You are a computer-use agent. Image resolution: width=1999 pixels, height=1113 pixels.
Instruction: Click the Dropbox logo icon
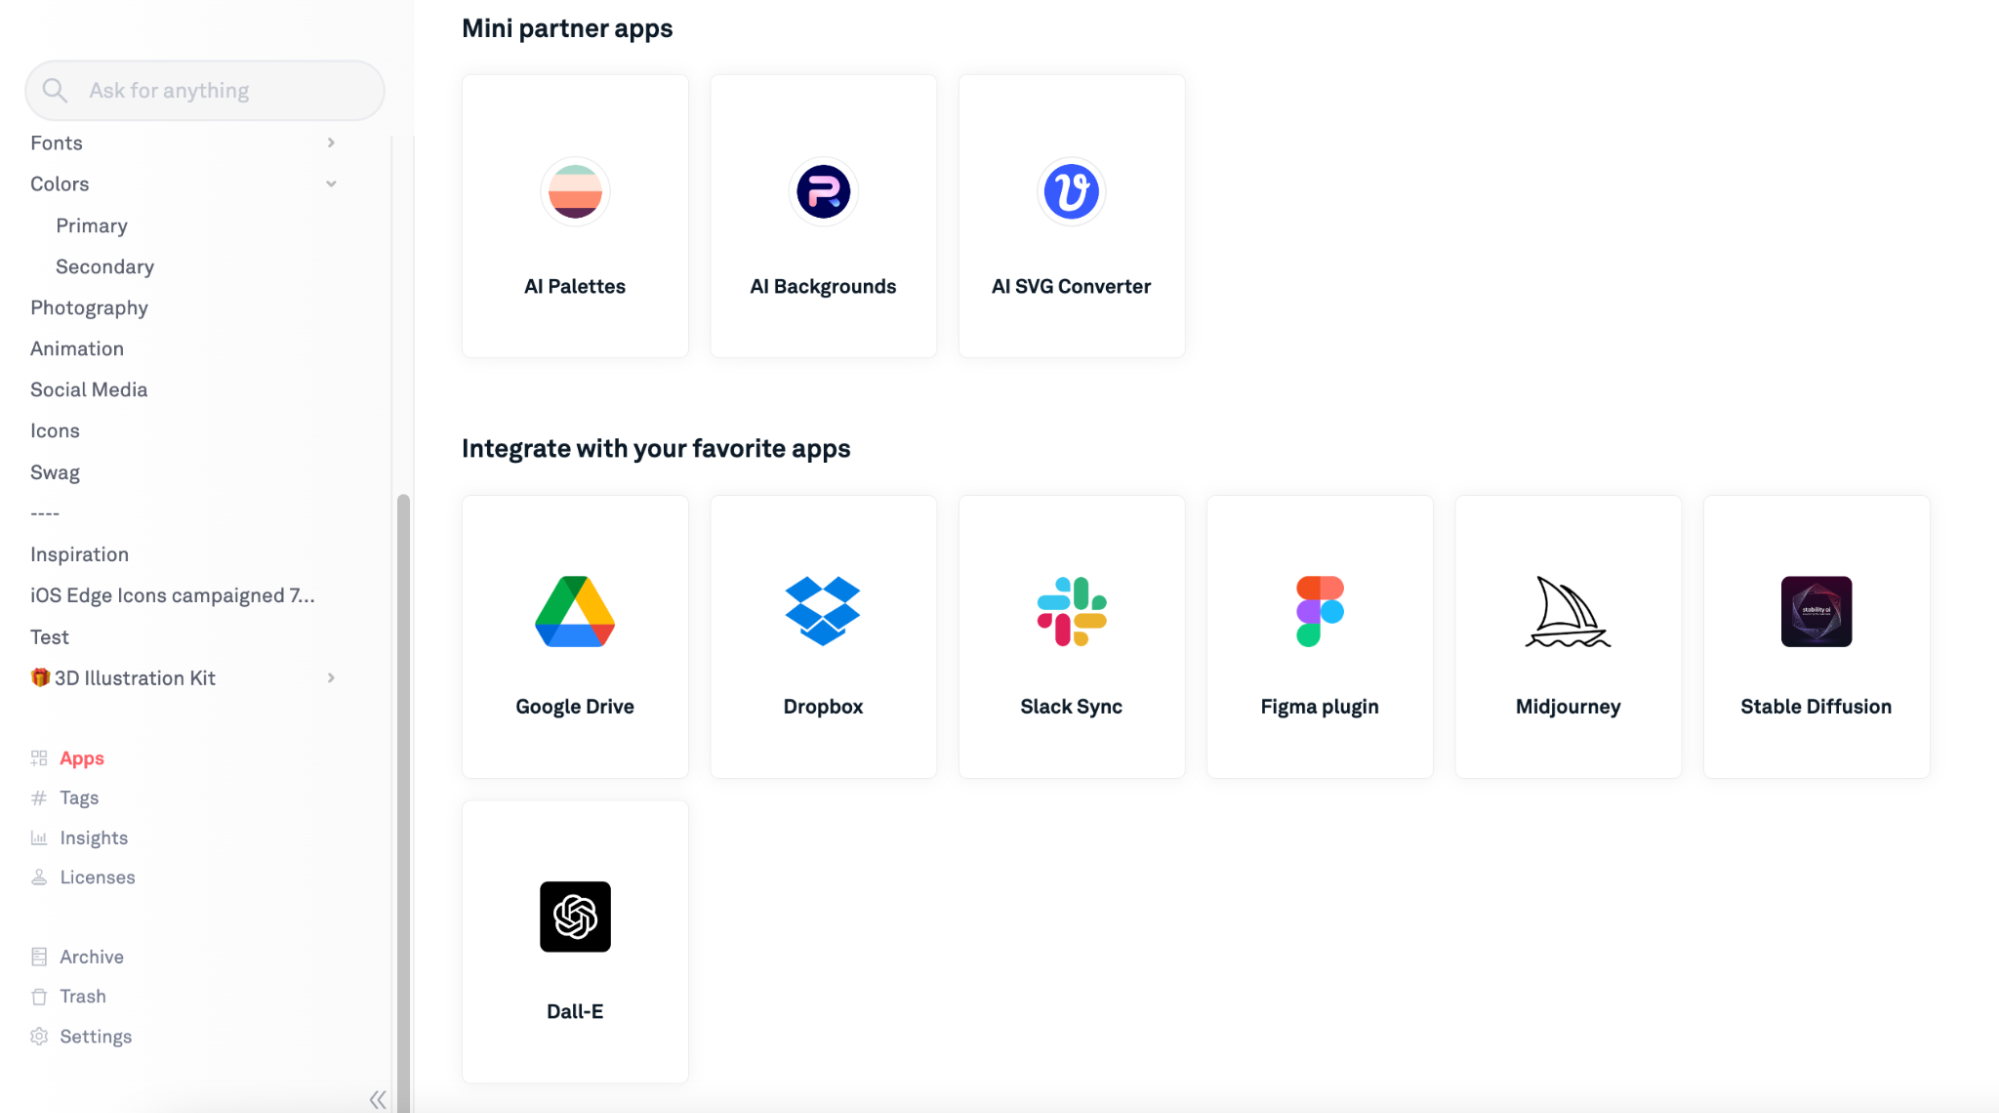(822, 611)
